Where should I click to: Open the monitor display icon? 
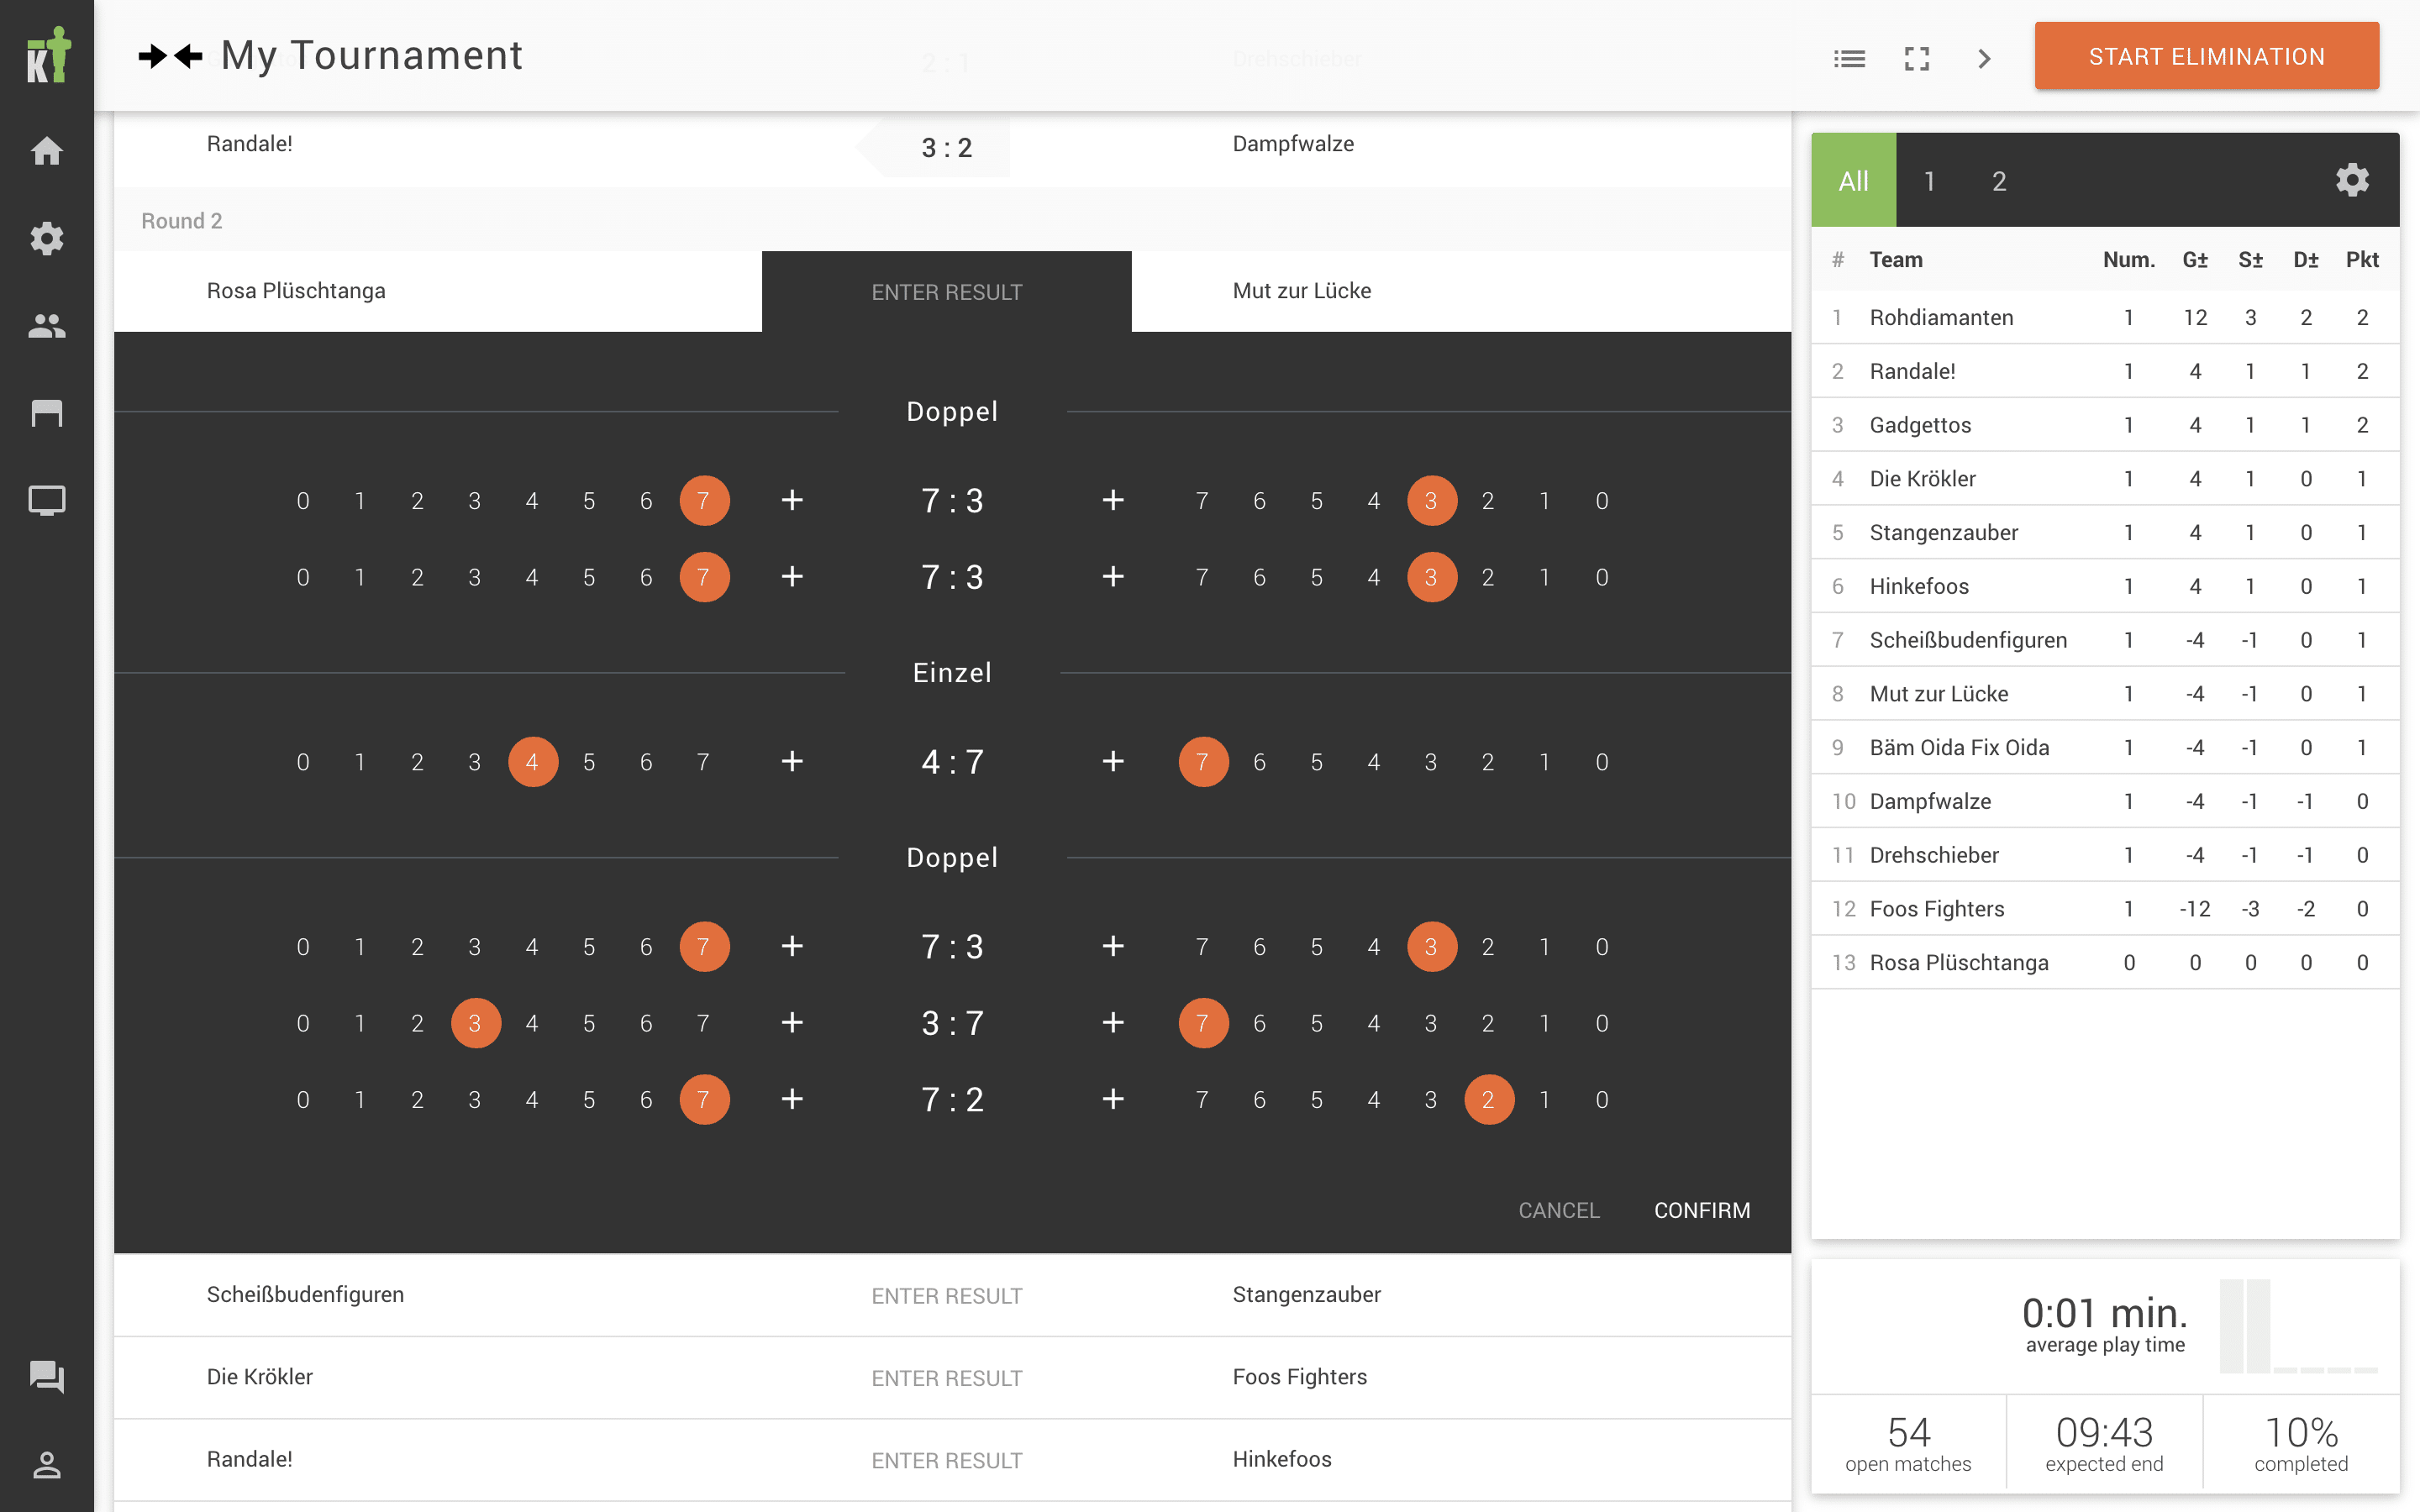coord(47,500)
